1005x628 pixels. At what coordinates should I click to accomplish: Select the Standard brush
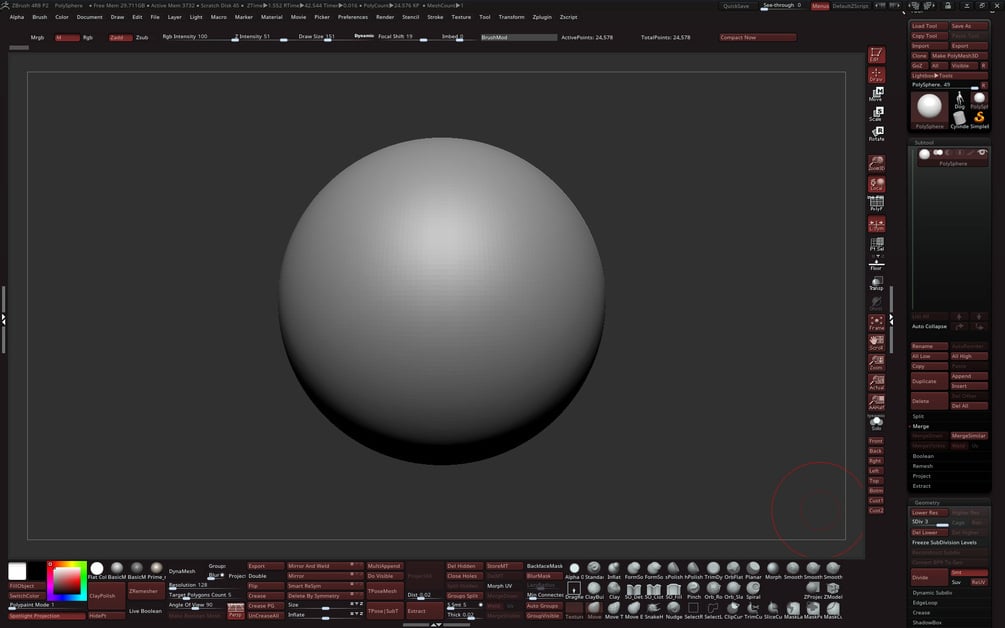(x=594, y=570)
